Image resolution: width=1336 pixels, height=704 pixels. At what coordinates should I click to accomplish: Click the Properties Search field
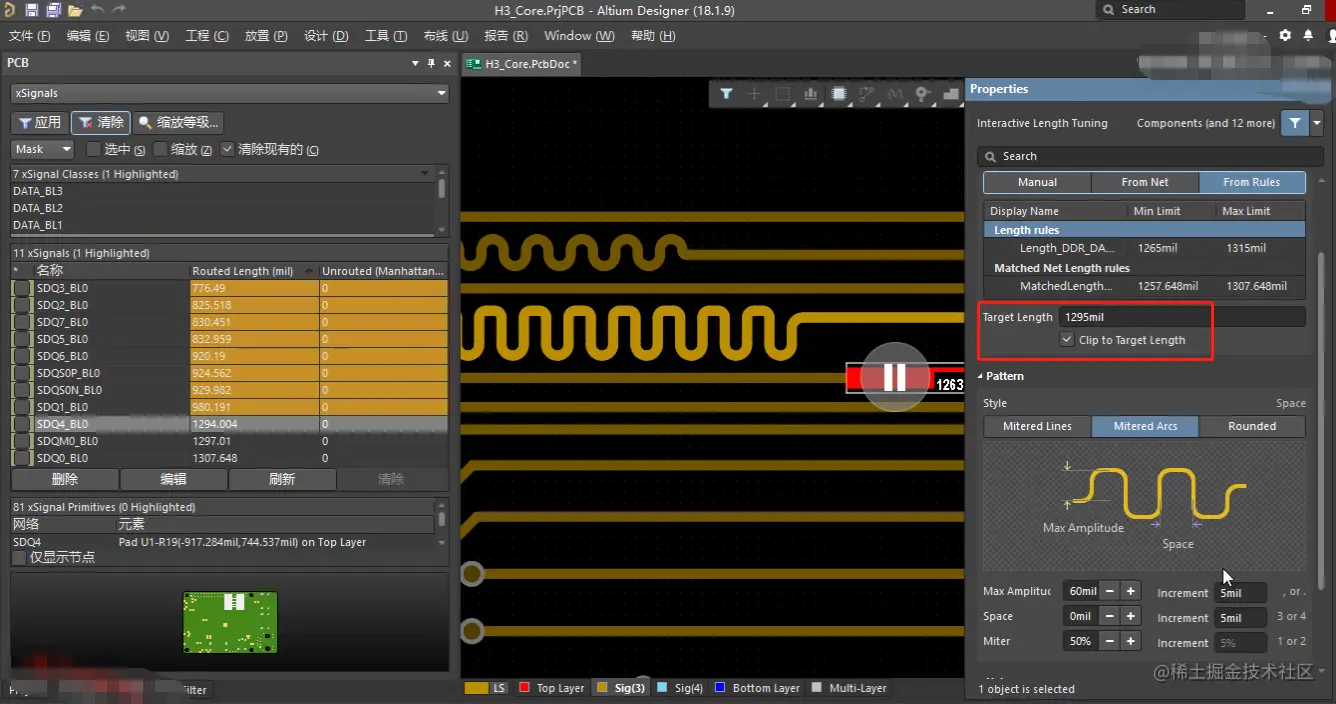click(1150, 156)
